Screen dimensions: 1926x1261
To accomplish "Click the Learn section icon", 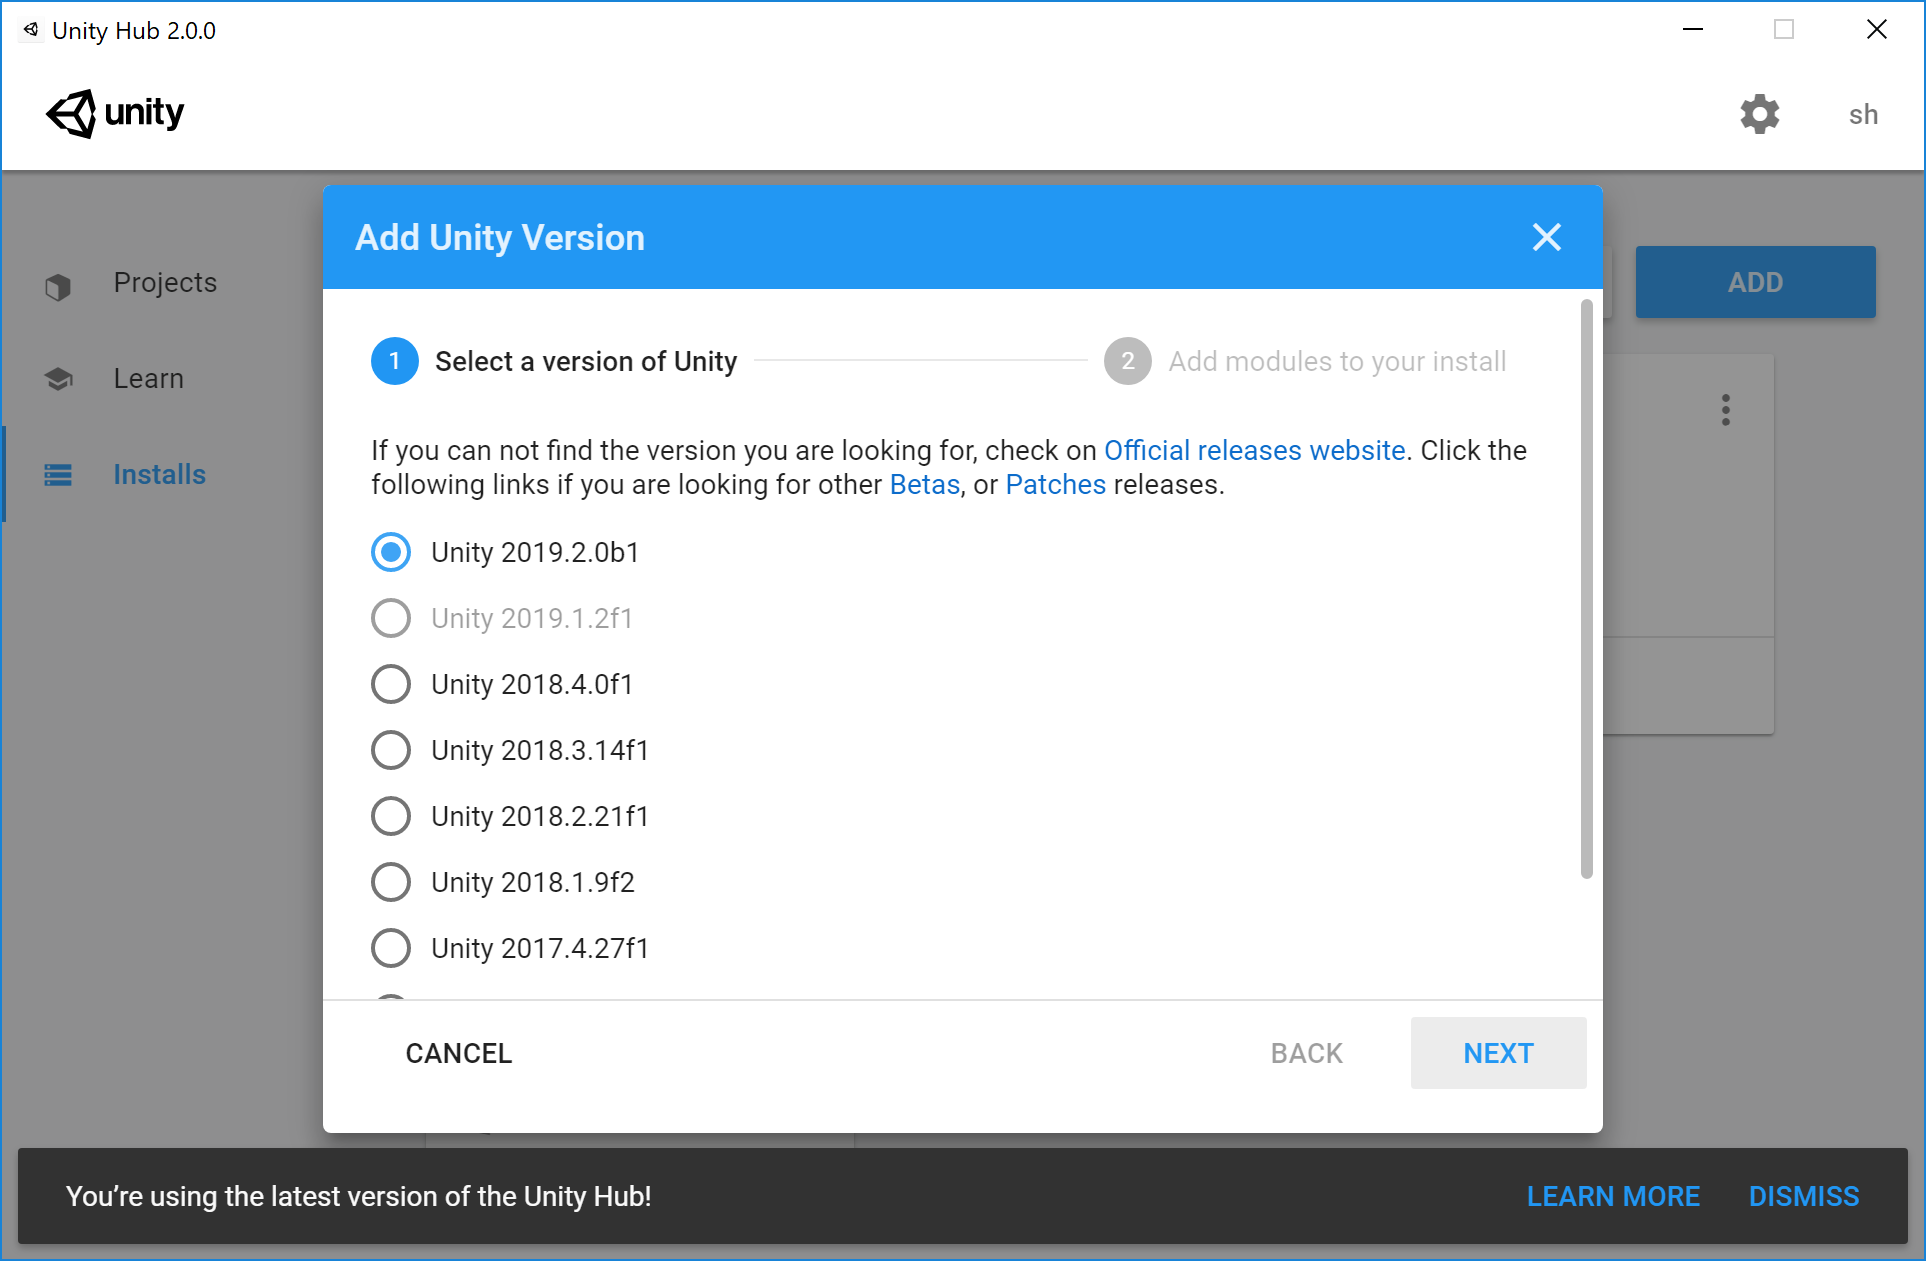I will 58,378.
